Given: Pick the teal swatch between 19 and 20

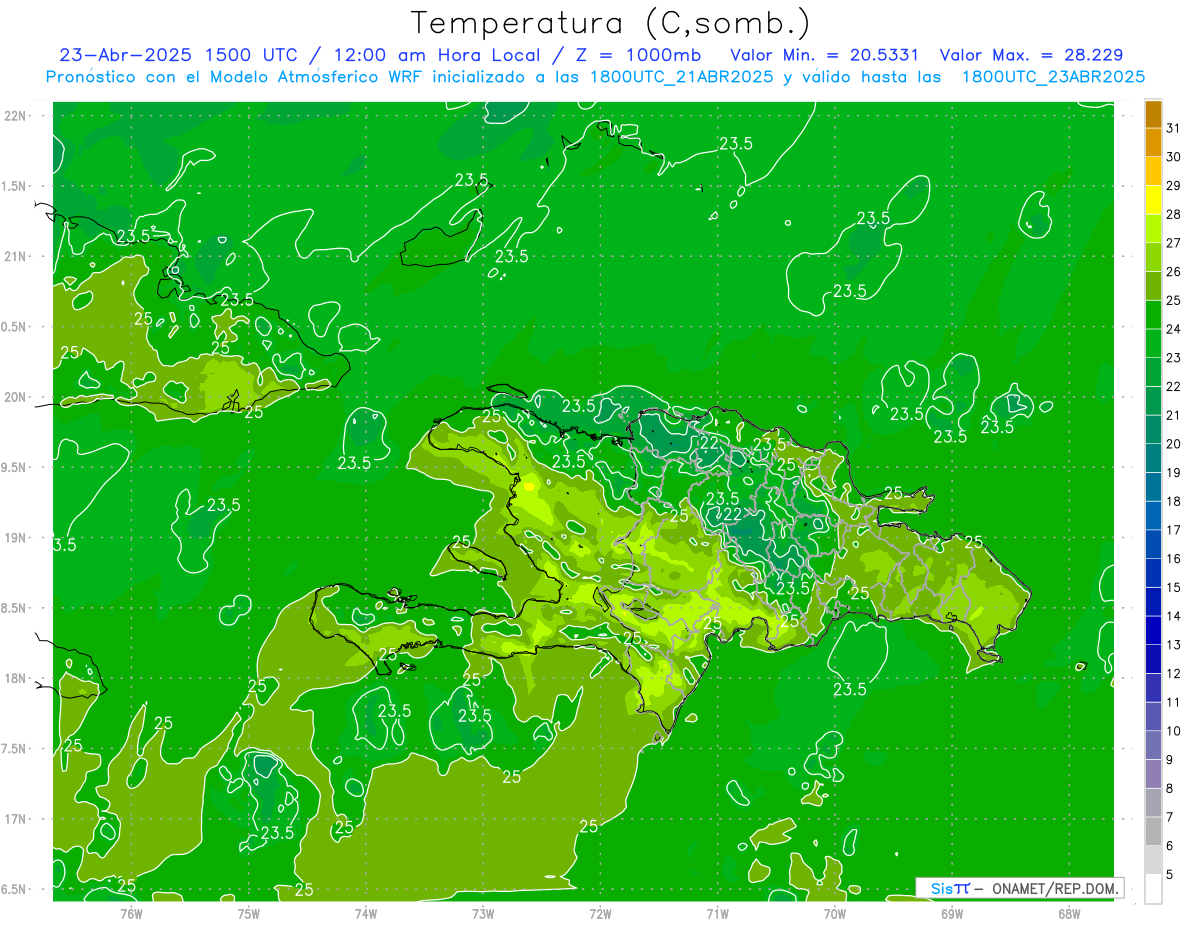Looking at the screenshot, I should click(1153, 458).
